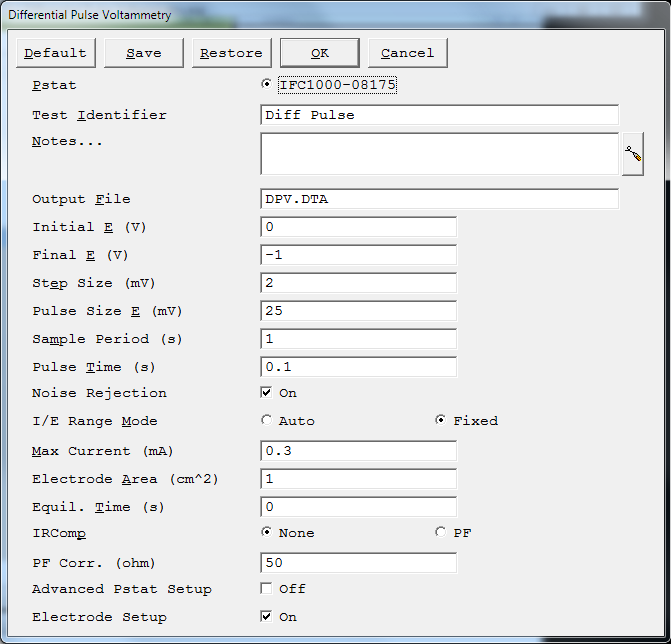
Task: Confirm the dialog with OK
Action: pos(320,53)
